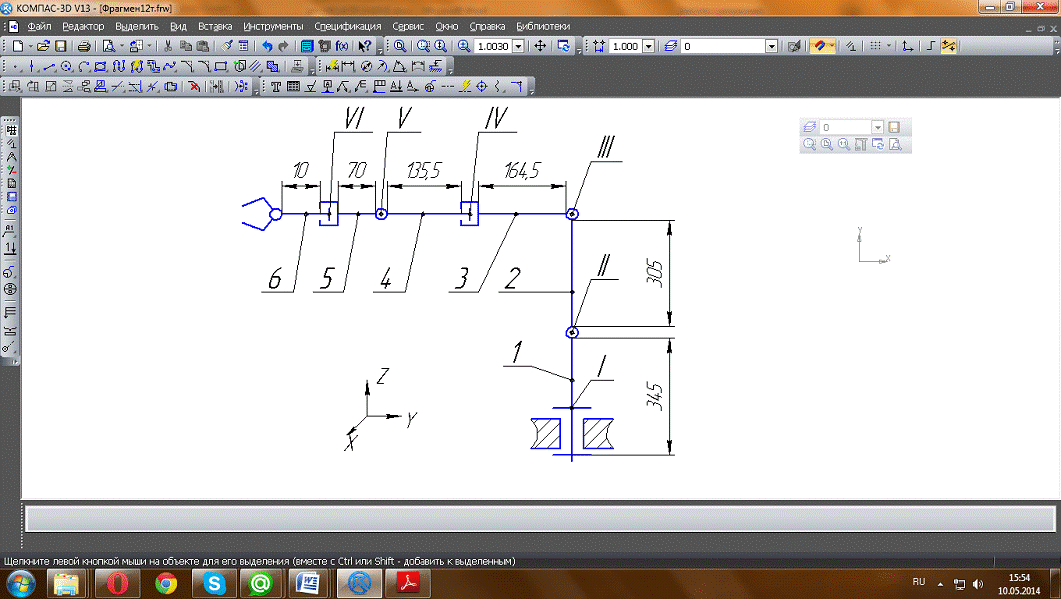The image size is (1061, 599).
Task: Toggle the highlighted rounding button at toolbar end
Action: tap(948, 46)
